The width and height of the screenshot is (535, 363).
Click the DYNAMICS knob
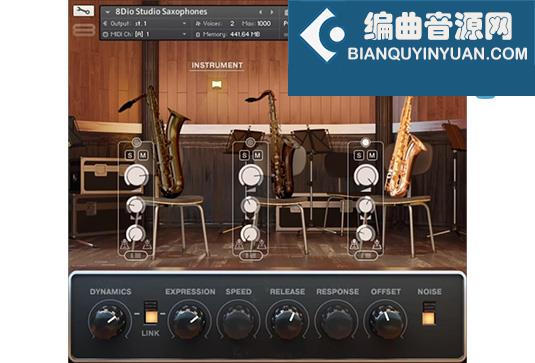[x=109, y=320]
